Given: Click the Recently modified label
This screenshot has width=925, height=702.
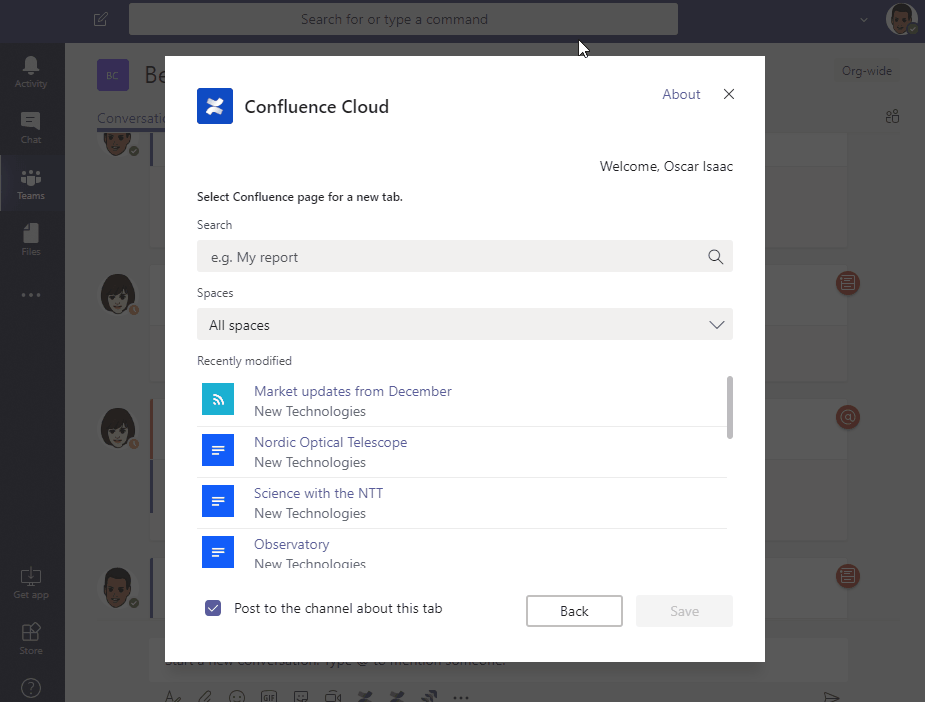Looking at the screenshot, I should pos(244,360).
